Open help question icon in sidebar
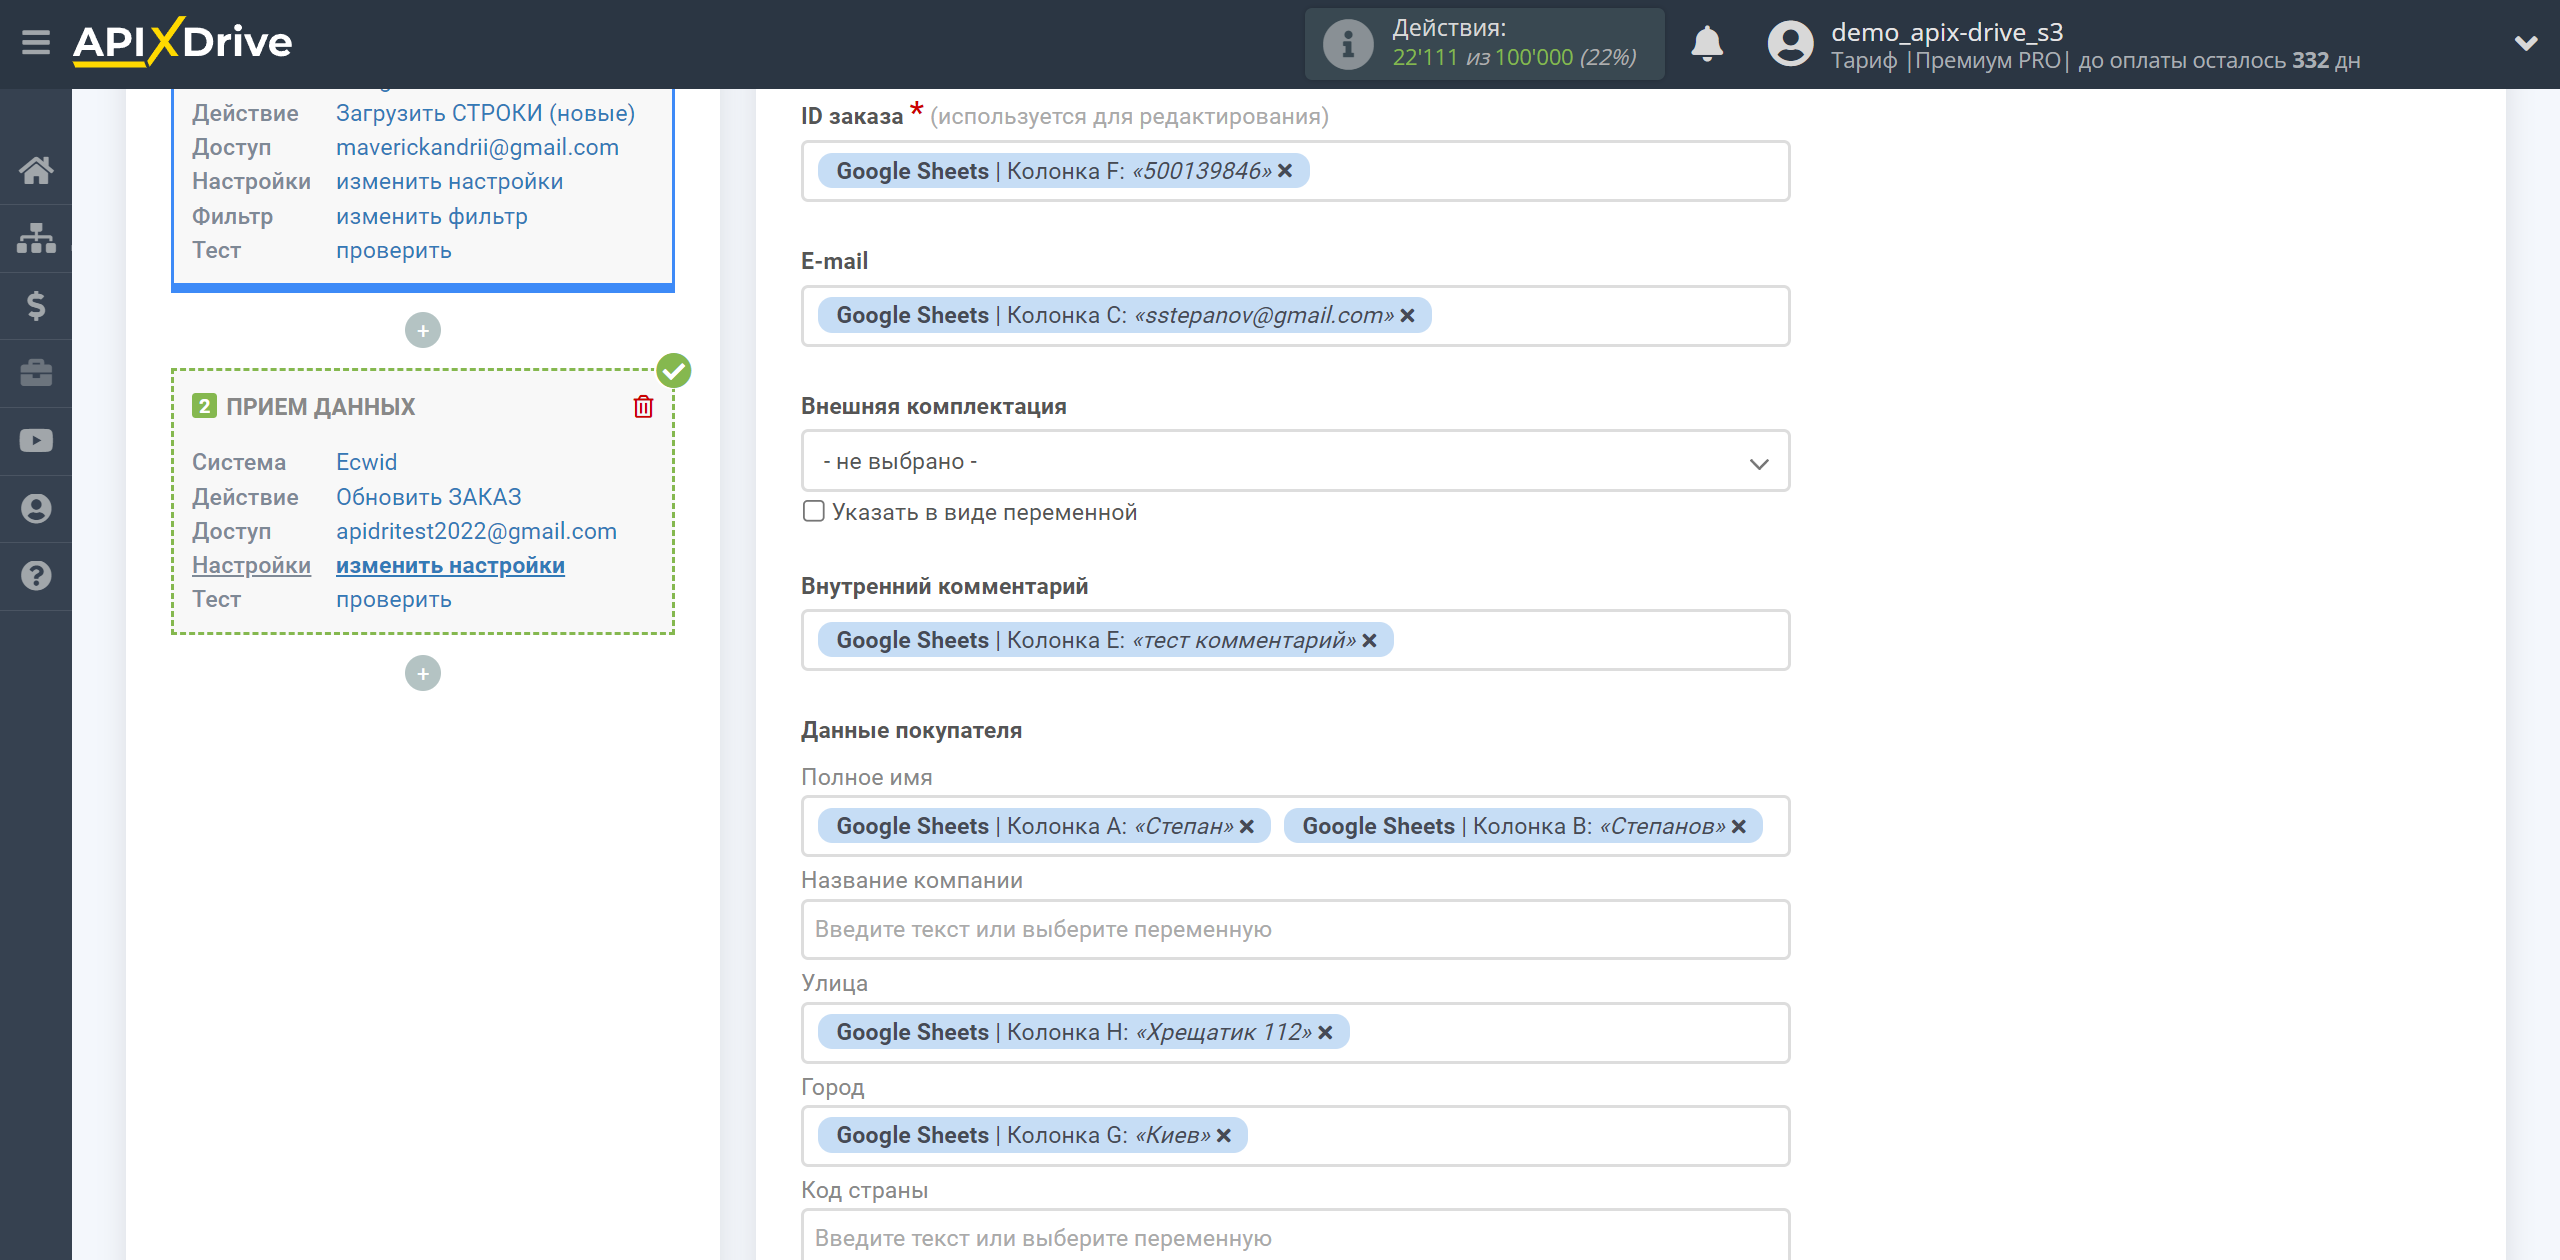 tap(36, 576)
